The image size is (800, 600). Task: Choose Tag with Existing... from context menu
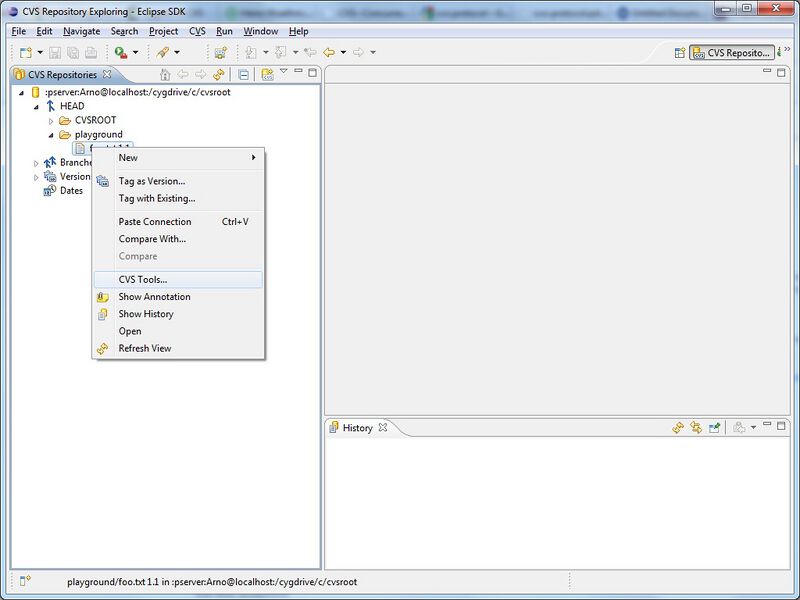click(179, 198)
